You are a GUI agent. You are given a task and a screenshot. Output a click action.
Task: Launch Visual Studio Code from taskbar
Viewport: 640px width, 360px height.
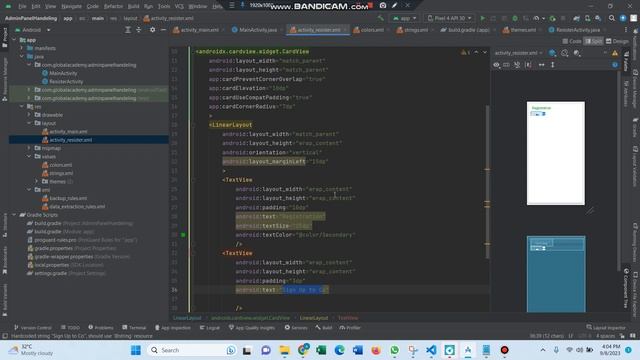coord(431,350)
